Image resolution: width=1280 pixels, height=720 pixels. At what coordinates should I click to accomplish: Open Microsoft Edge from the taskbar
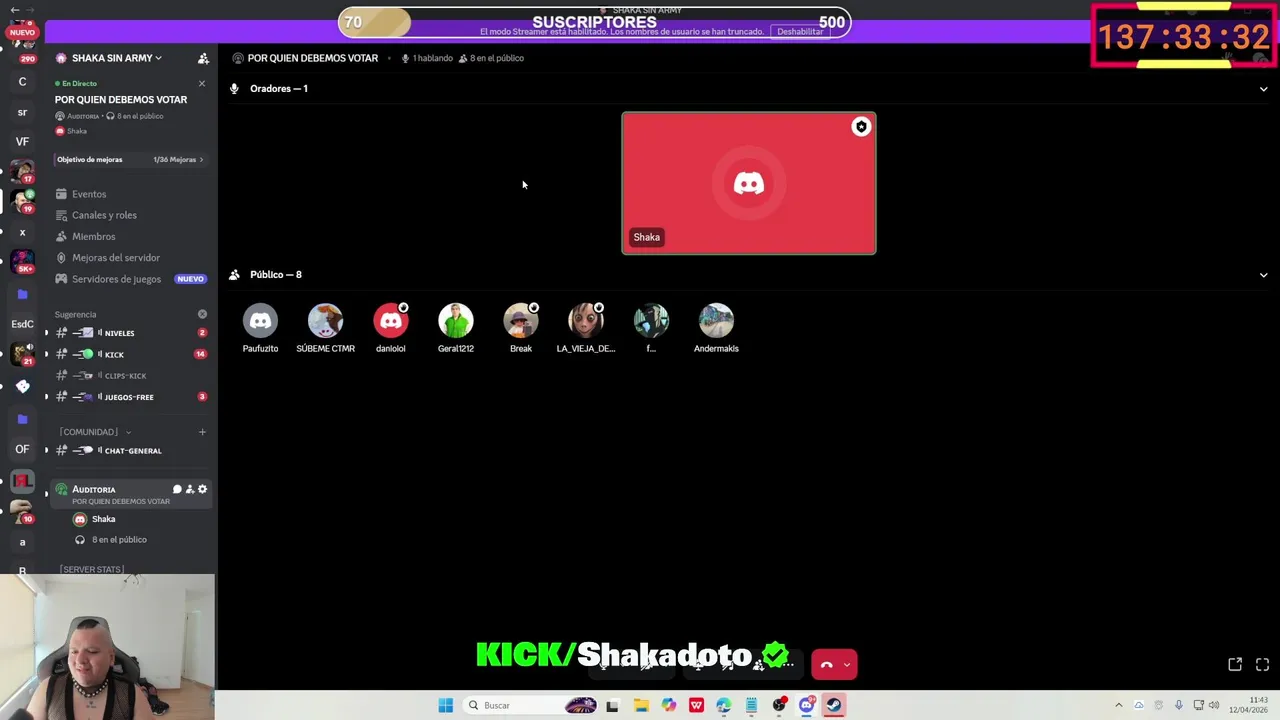[723, 705]
